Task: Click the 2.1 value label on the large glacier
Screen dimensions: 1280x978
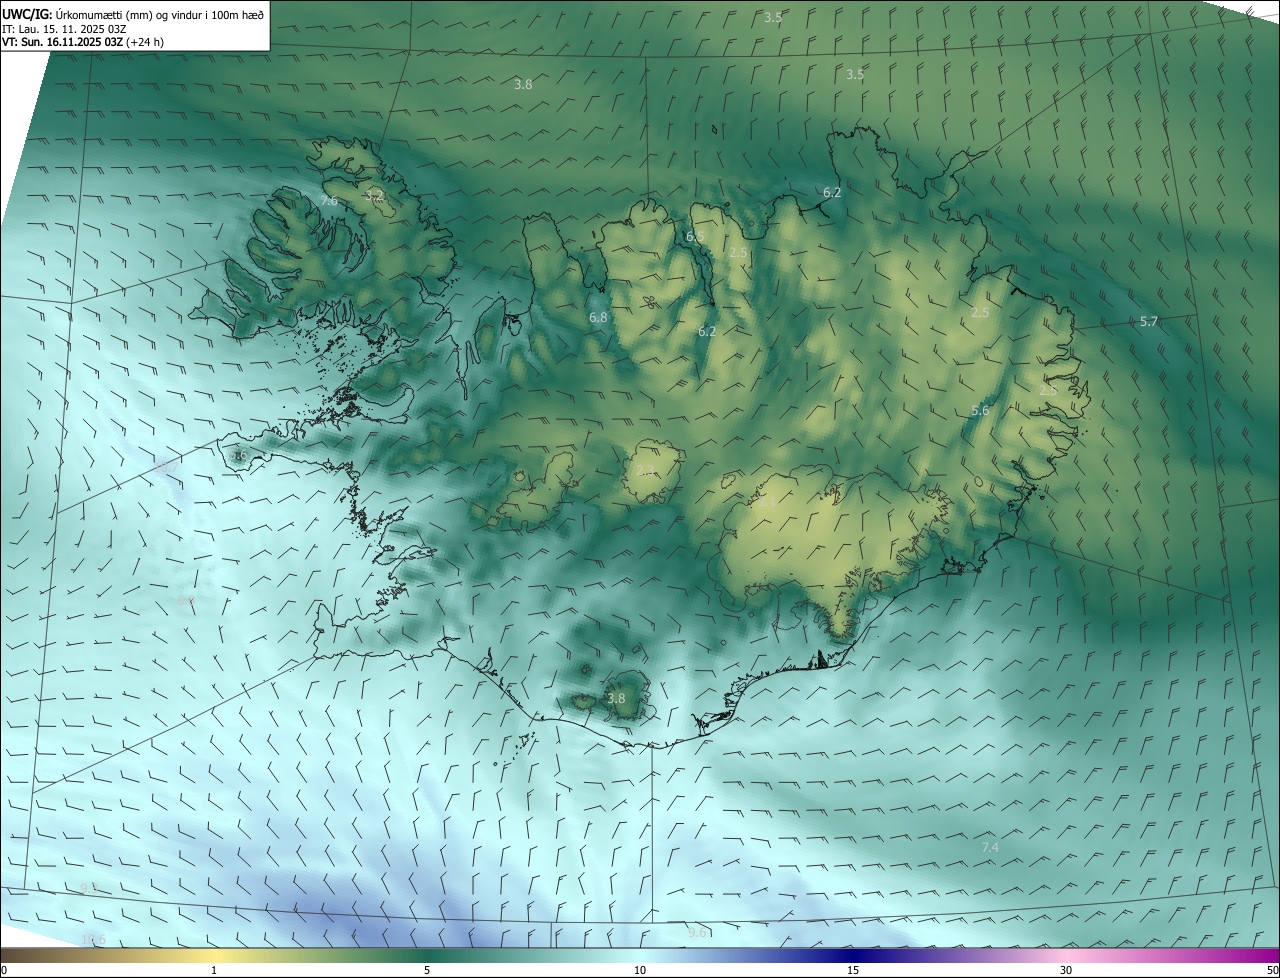Action: [766, 503]
